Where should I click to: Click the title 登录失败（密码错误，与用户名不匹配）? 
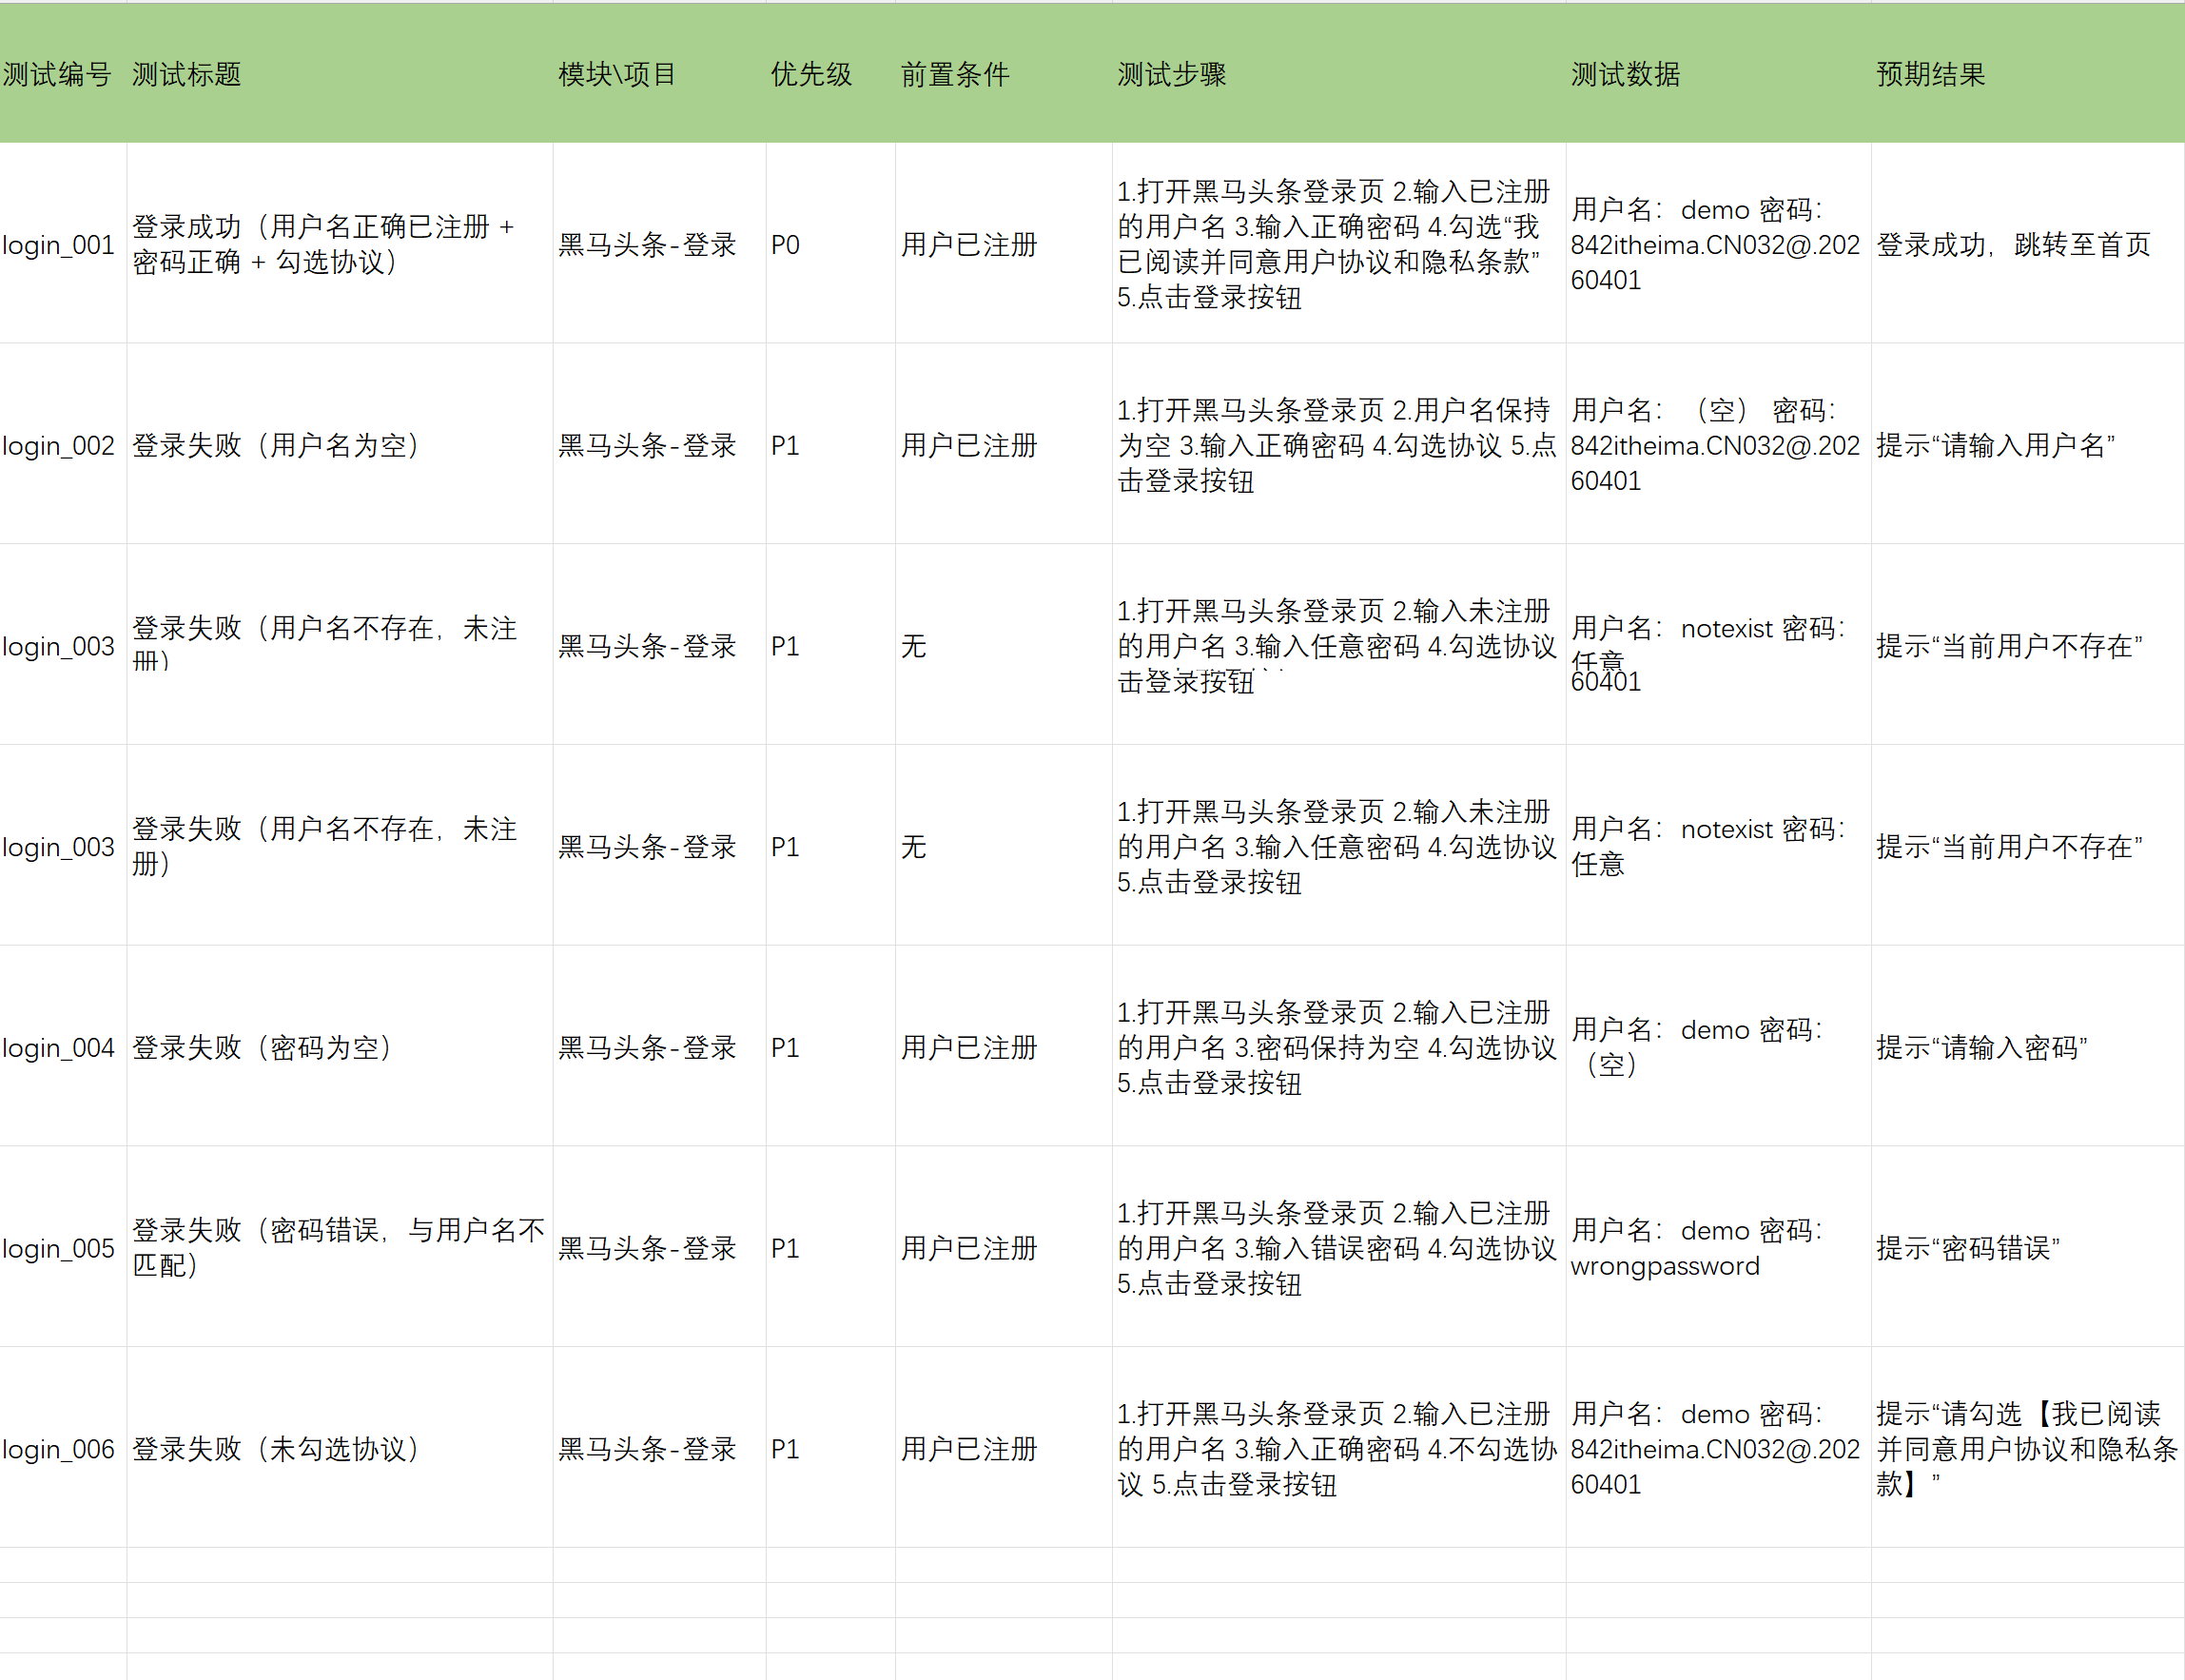340,1248
